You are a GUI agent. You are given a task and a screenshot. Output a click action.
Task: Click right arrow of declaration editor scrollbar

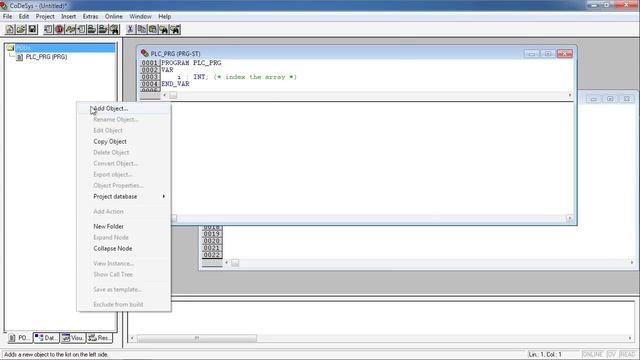coord(570,95)
